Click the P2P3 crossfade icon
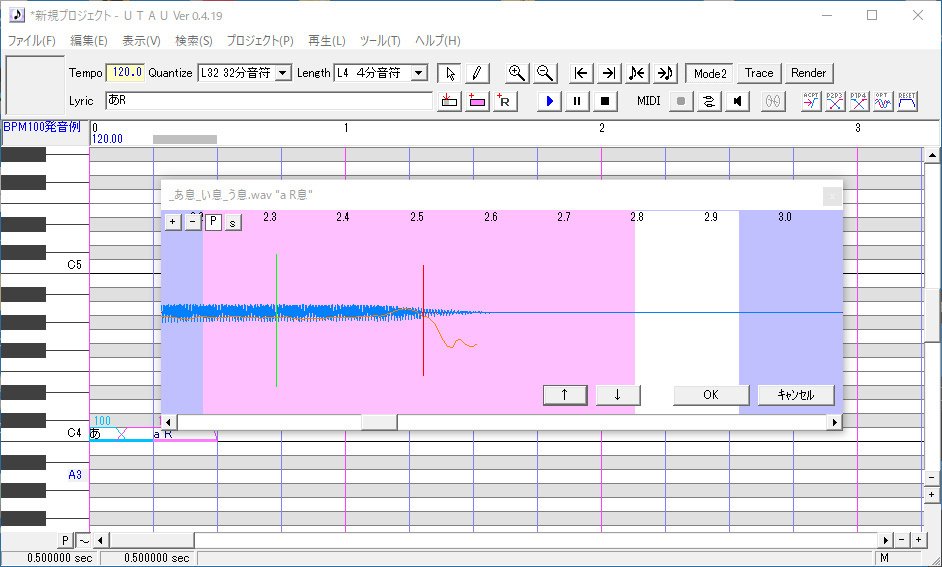This screenshot has width=942, height=567. click(x=835, y=101)
